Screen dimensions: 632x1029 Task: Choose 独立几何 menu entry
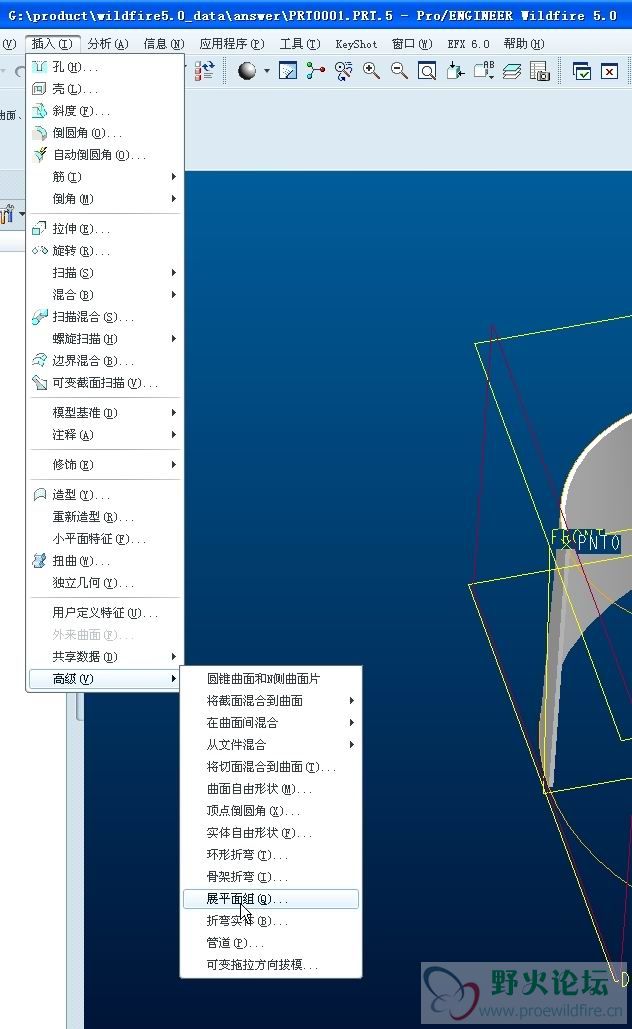point(105,583)
